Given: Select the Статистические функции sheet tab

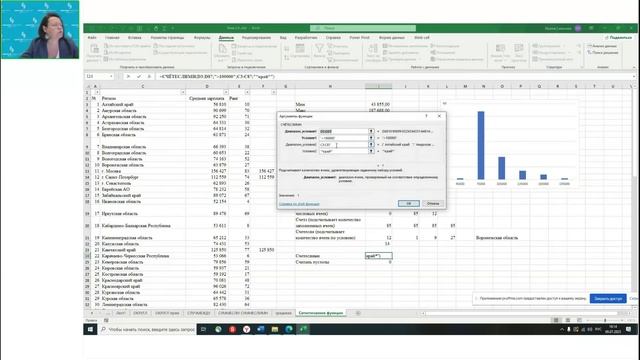Looking at the screenshot, I should pos(321,313).
